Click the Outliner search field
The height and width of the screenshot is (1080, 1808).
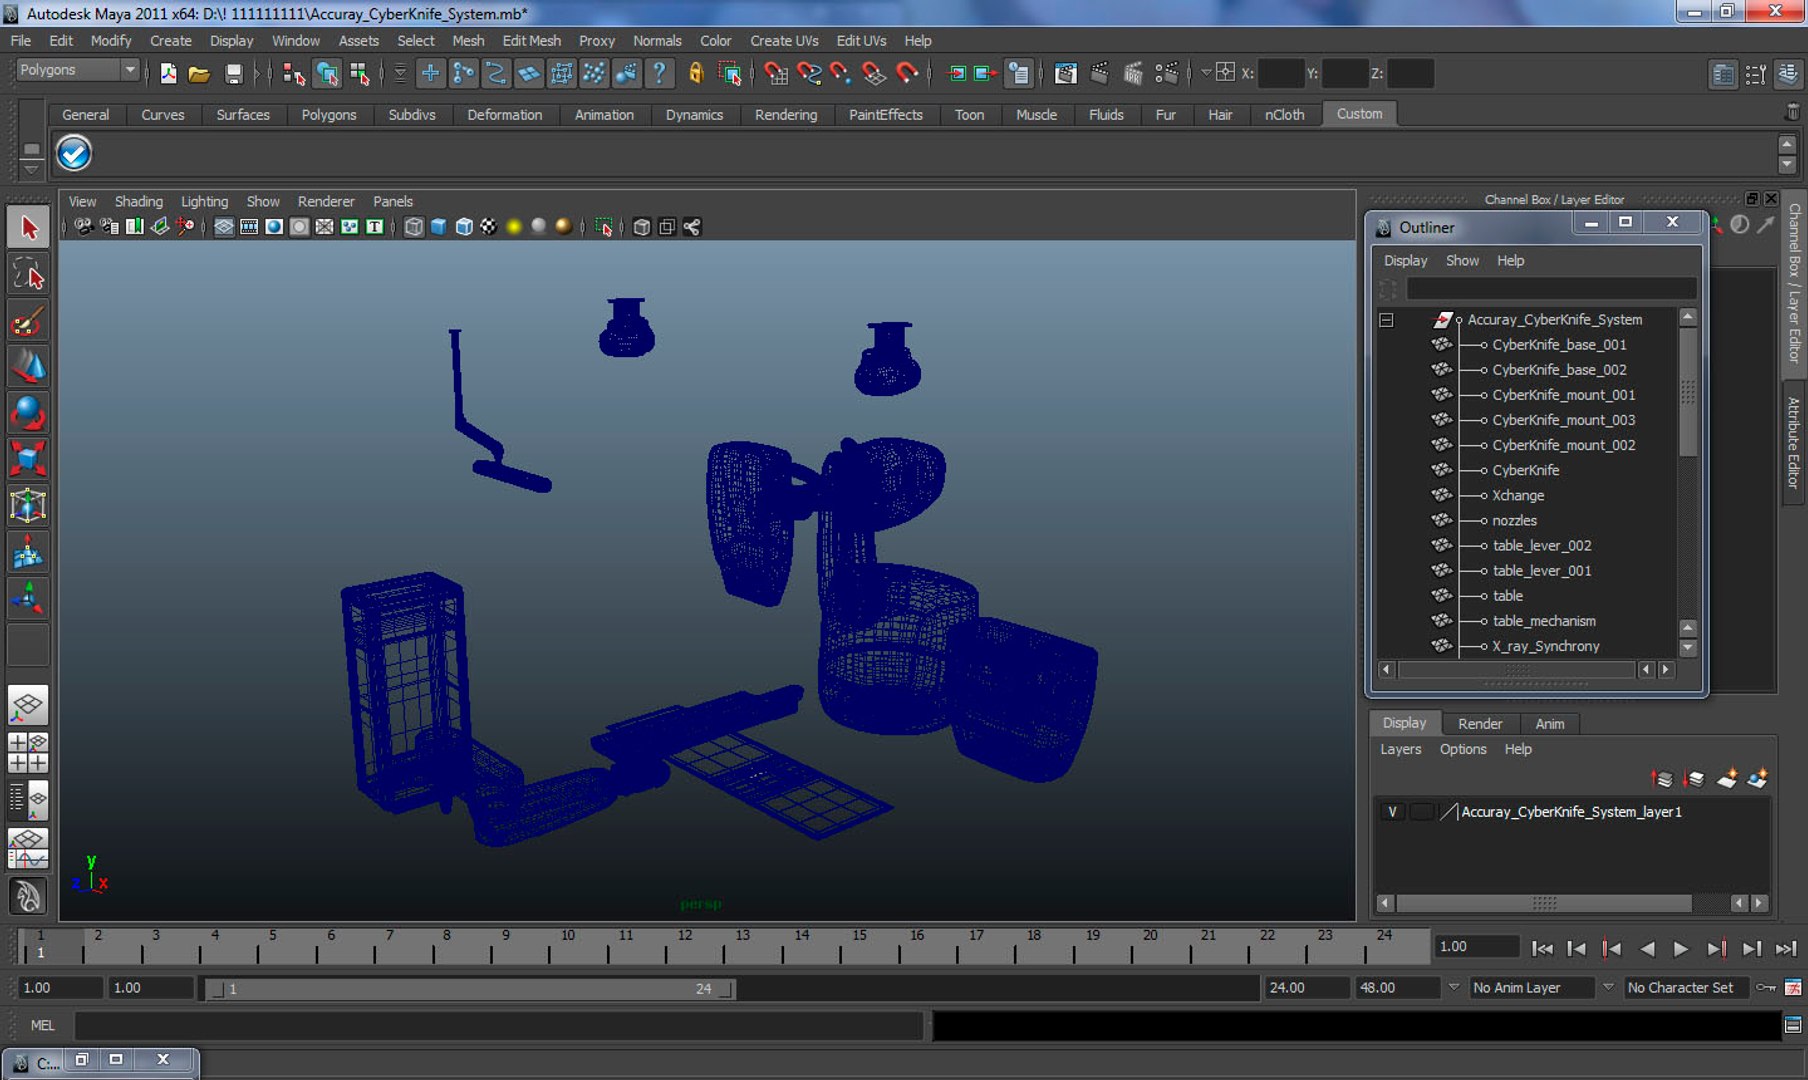(1551, 289)
